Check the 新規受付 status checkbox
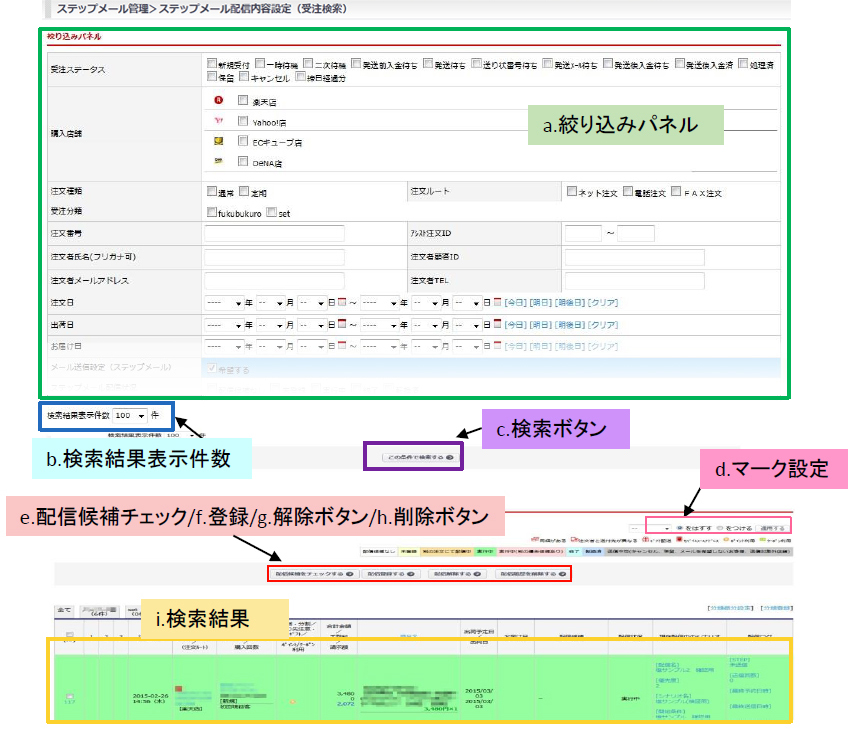857x732 pixels. 212,63
